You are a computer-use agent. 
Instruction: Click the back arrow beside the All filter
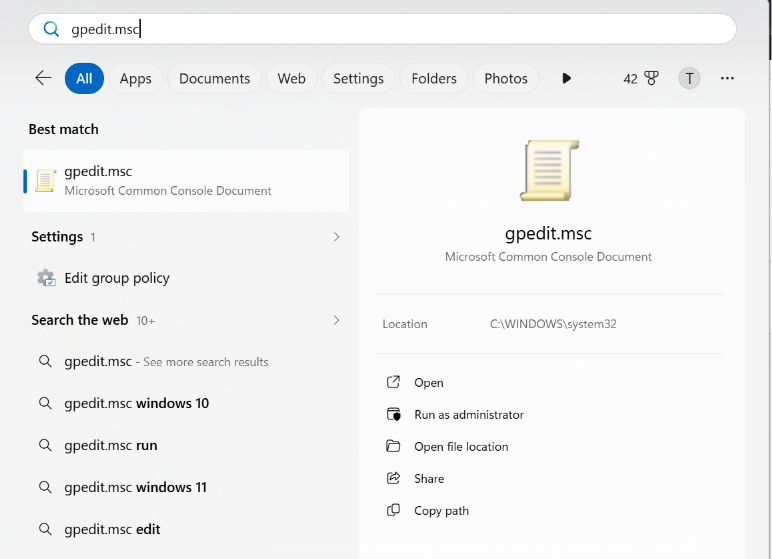(43, 78)
